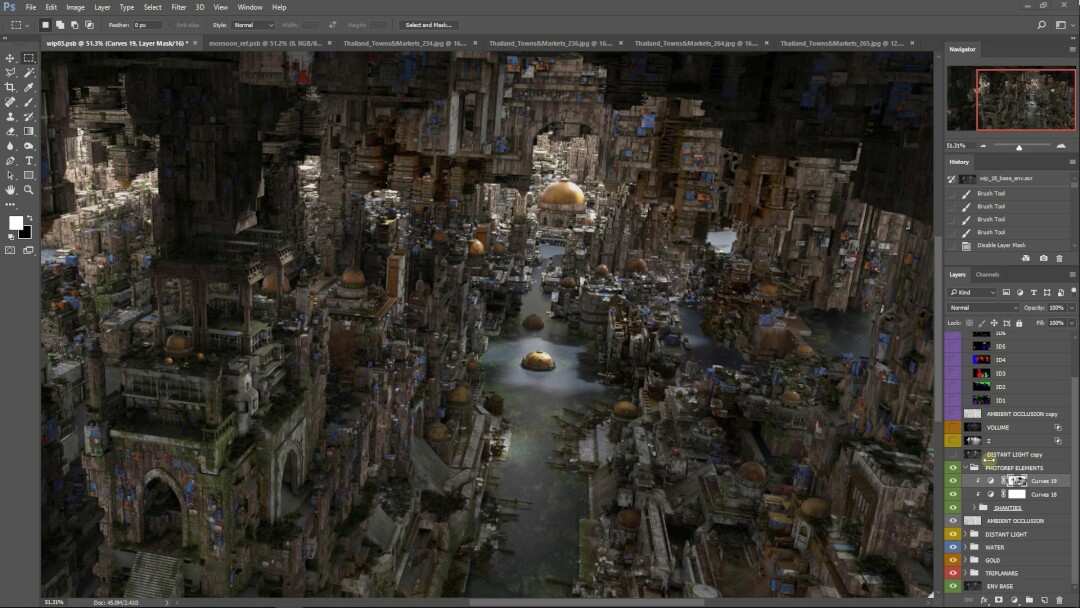This screenshot has height=608, width=1080.
Task: Click the search icon in options bar
Action: (x=1041, y=25)
